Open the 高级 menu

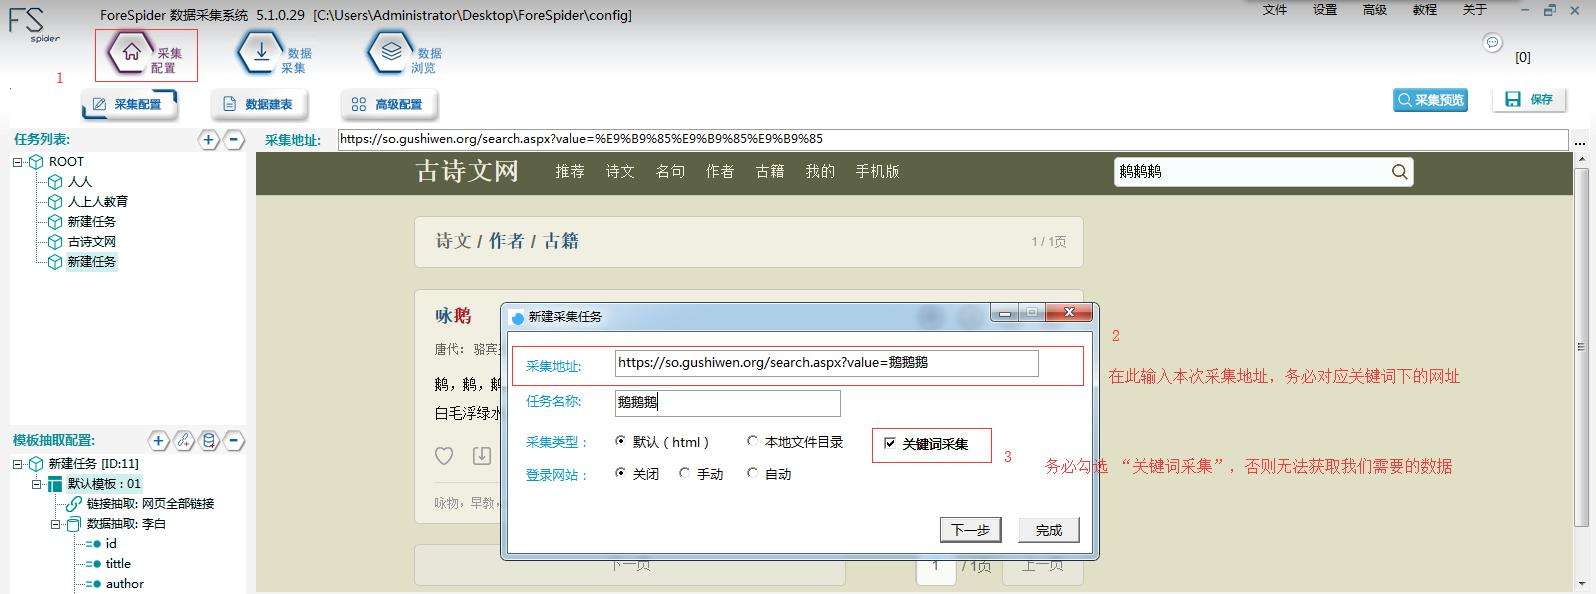point(1375,10)
